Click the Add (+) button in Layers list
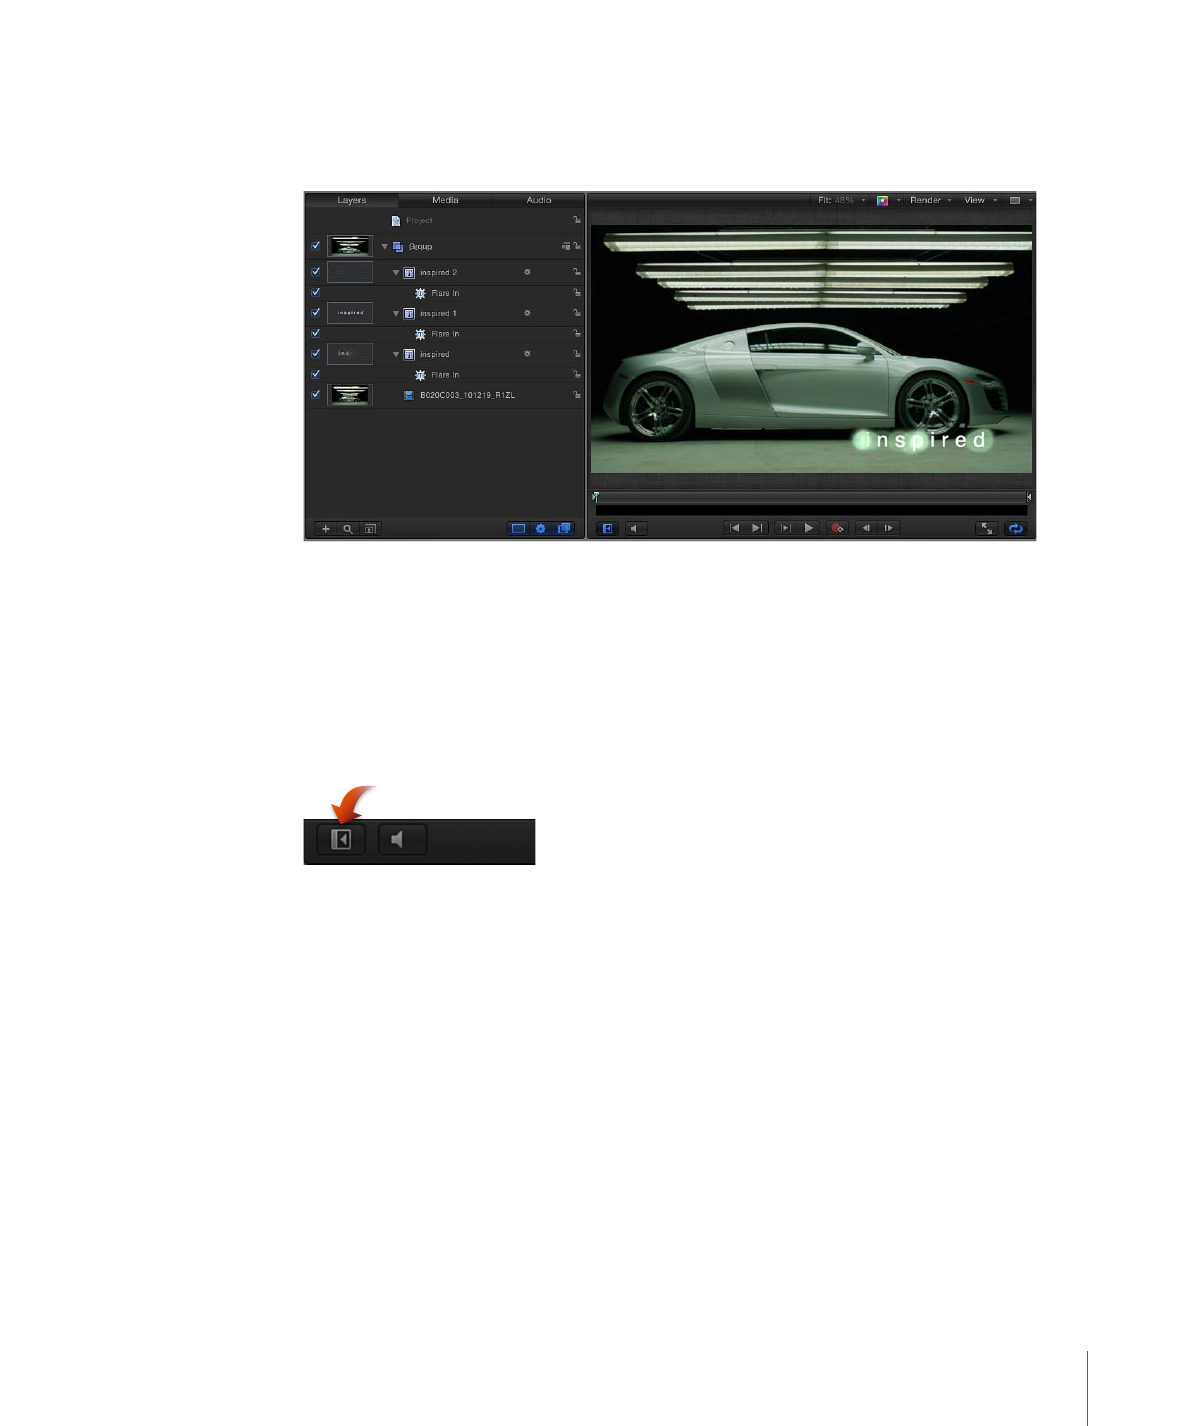The image size is (1188, 1426). coord(325,529)
